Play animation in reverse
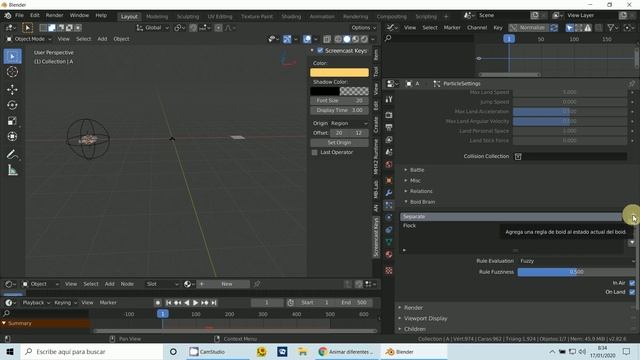The image size is (640, 360). tap(187, 303)
